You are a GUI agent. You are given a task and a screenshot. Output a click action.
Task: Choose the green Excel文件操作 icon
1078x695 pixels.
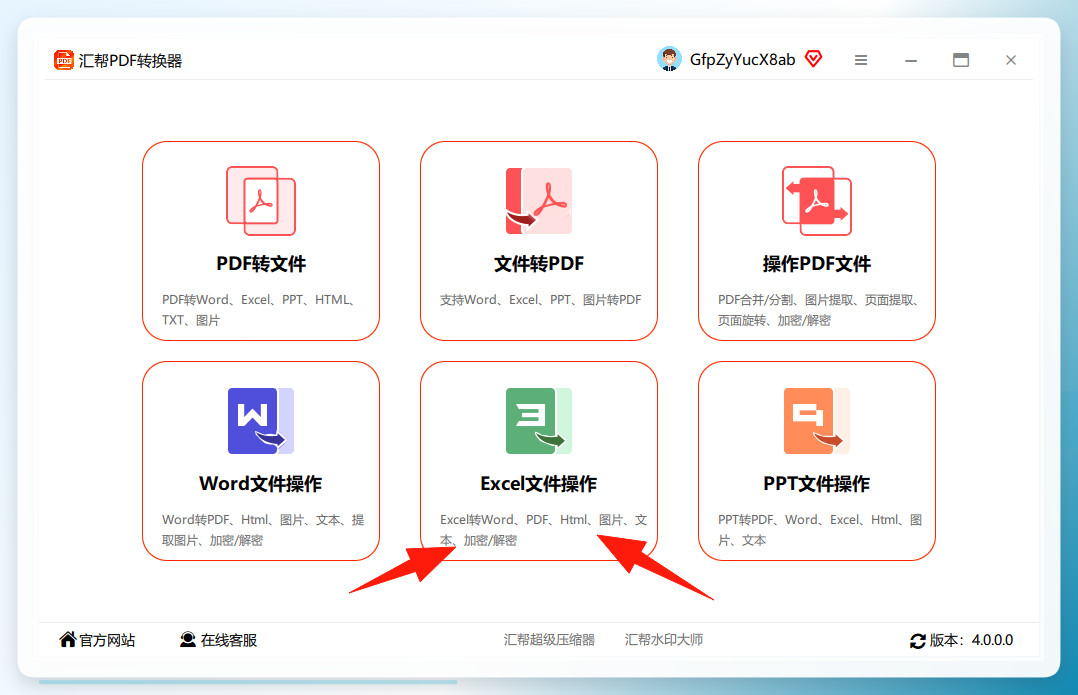point(539,421)
